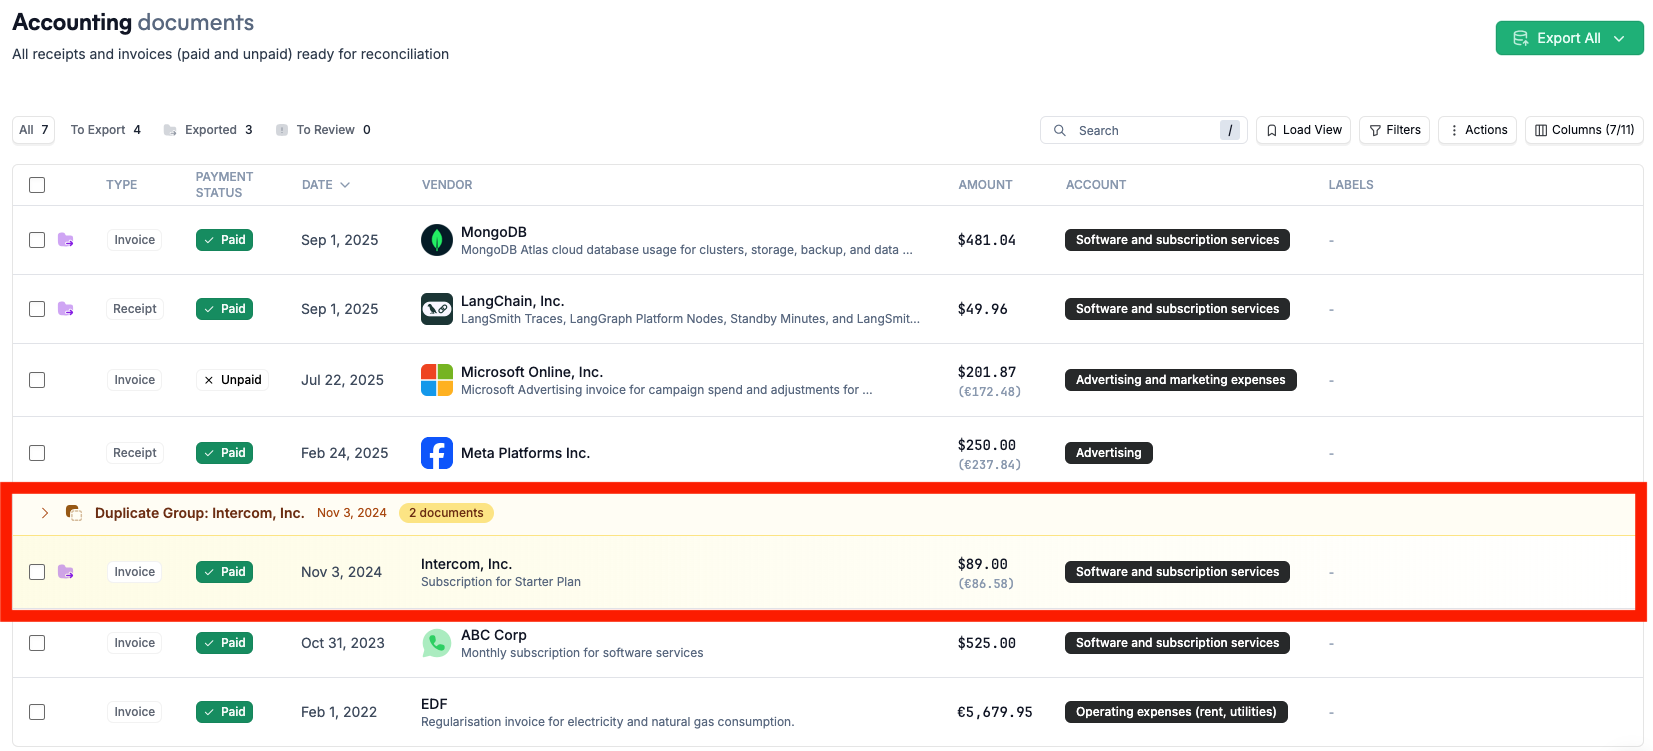Click the MongoDB vendor logo icon
1653x751 pixels.
coord(437,240)
